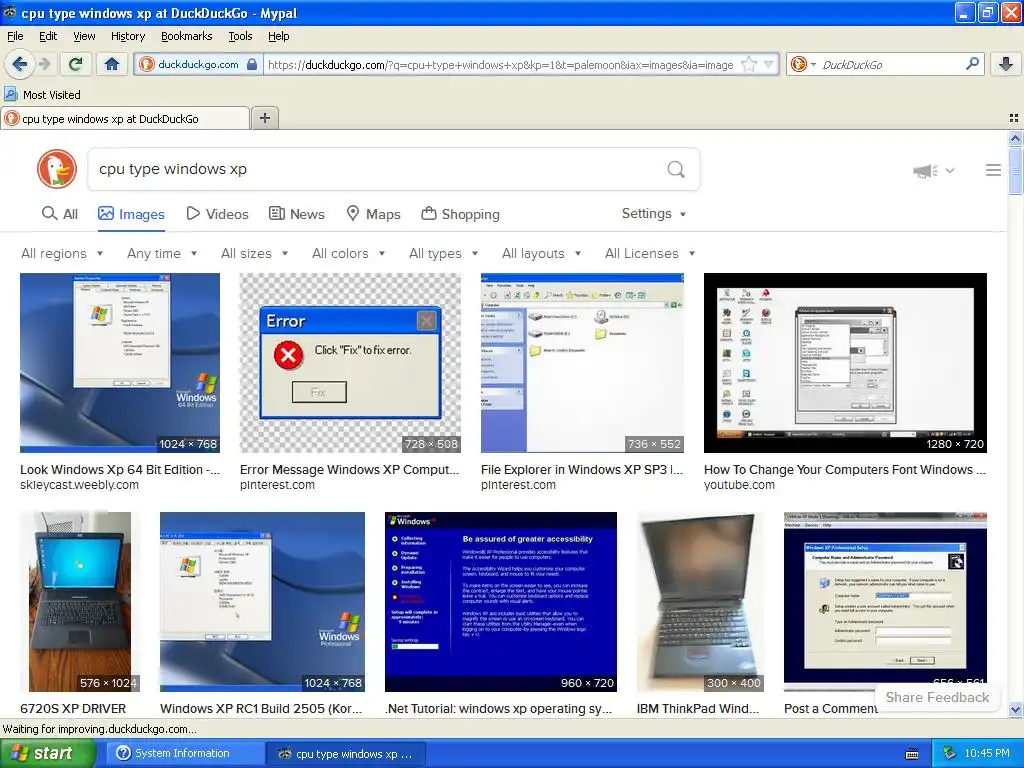Expand the All regions filter
Viewport: 1024px width, 768px height.
(x=62, y=253)
